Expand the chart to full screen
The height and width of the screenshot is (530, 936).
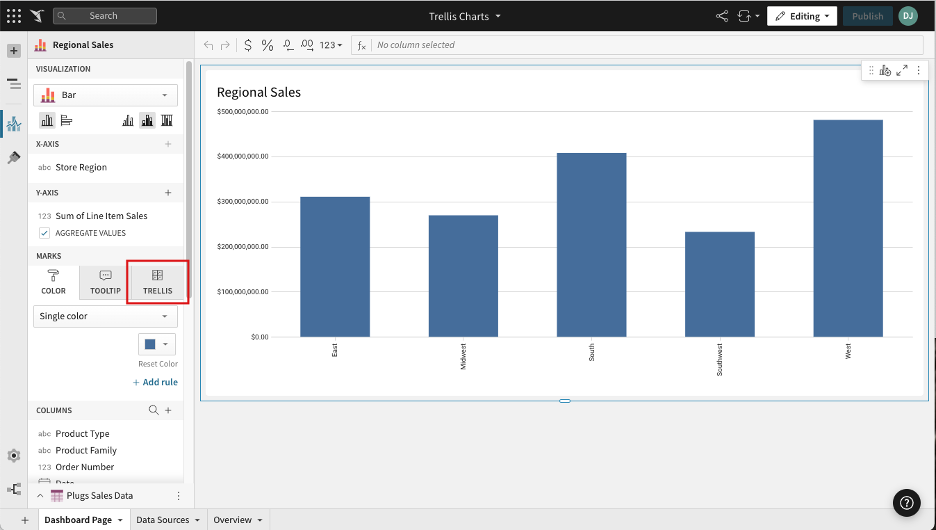(902, 70)
